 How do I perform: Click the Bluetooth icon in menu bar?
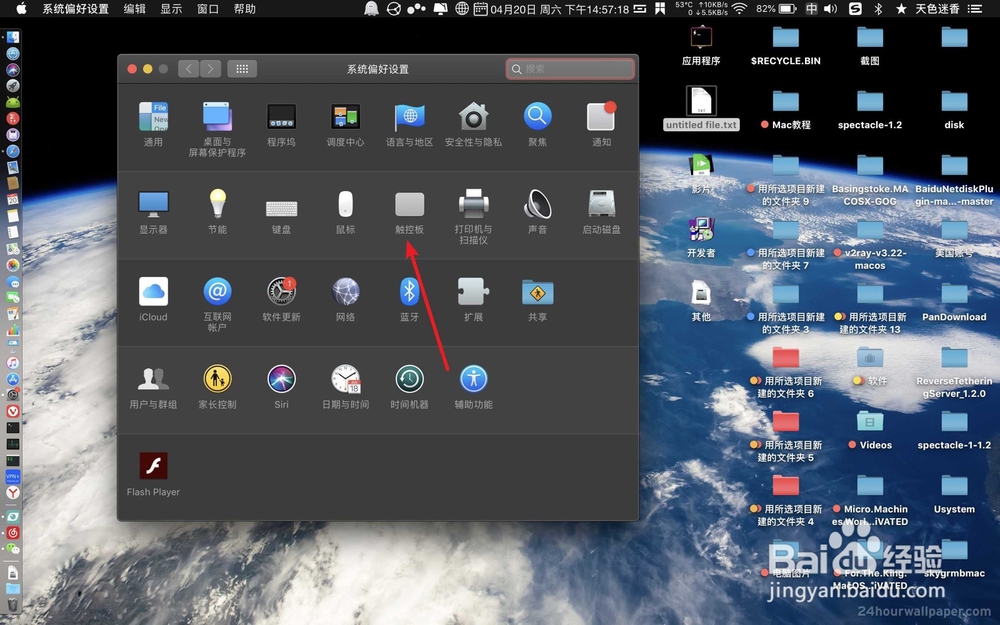click(x=878, y=9)
